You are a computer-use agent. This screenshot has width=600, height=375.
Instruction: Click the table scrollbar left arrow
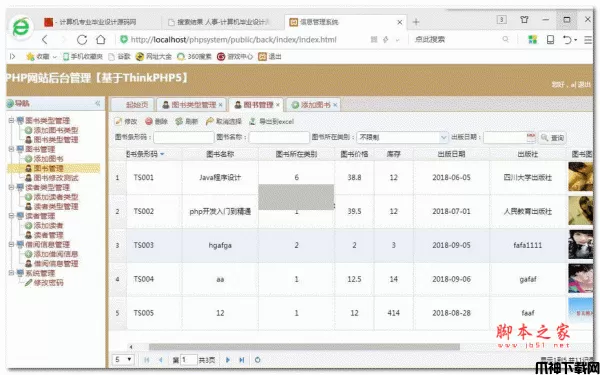tap(131, 347)
